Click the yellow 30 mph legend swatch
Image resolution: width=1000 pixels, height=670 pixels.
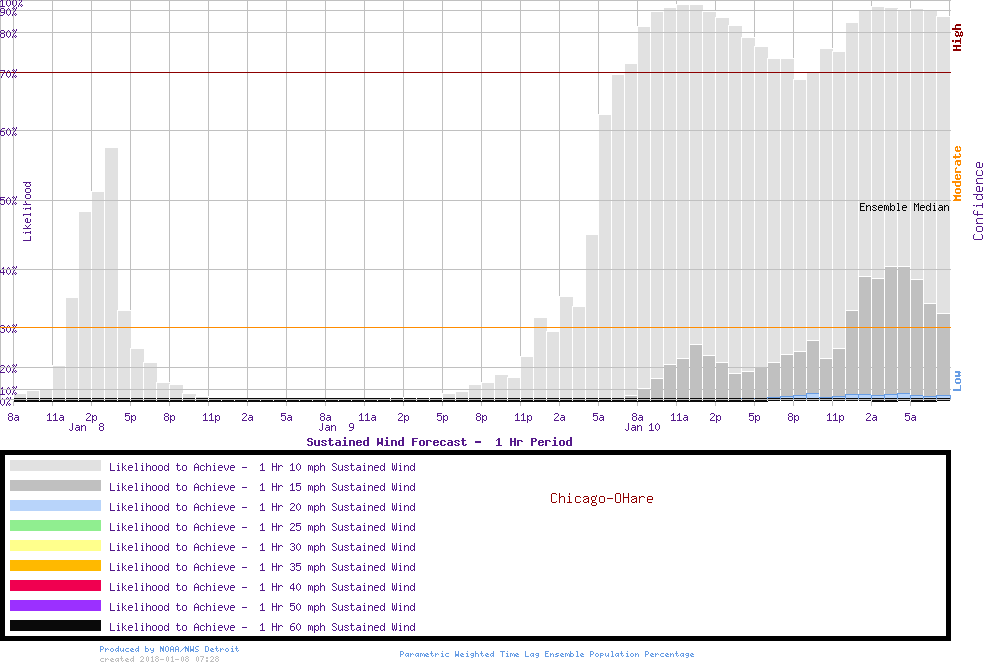click(55, 546)
